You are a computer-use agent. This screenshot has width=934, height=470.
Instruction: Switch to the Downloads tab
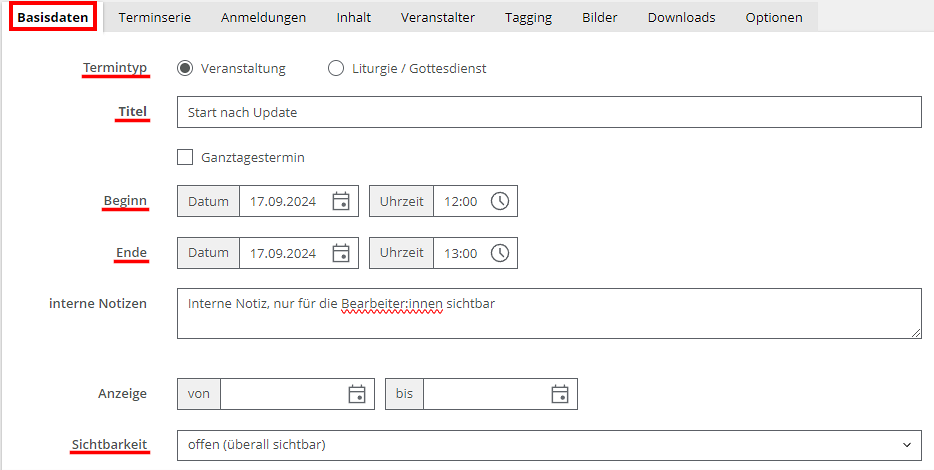tap(681, 17)
